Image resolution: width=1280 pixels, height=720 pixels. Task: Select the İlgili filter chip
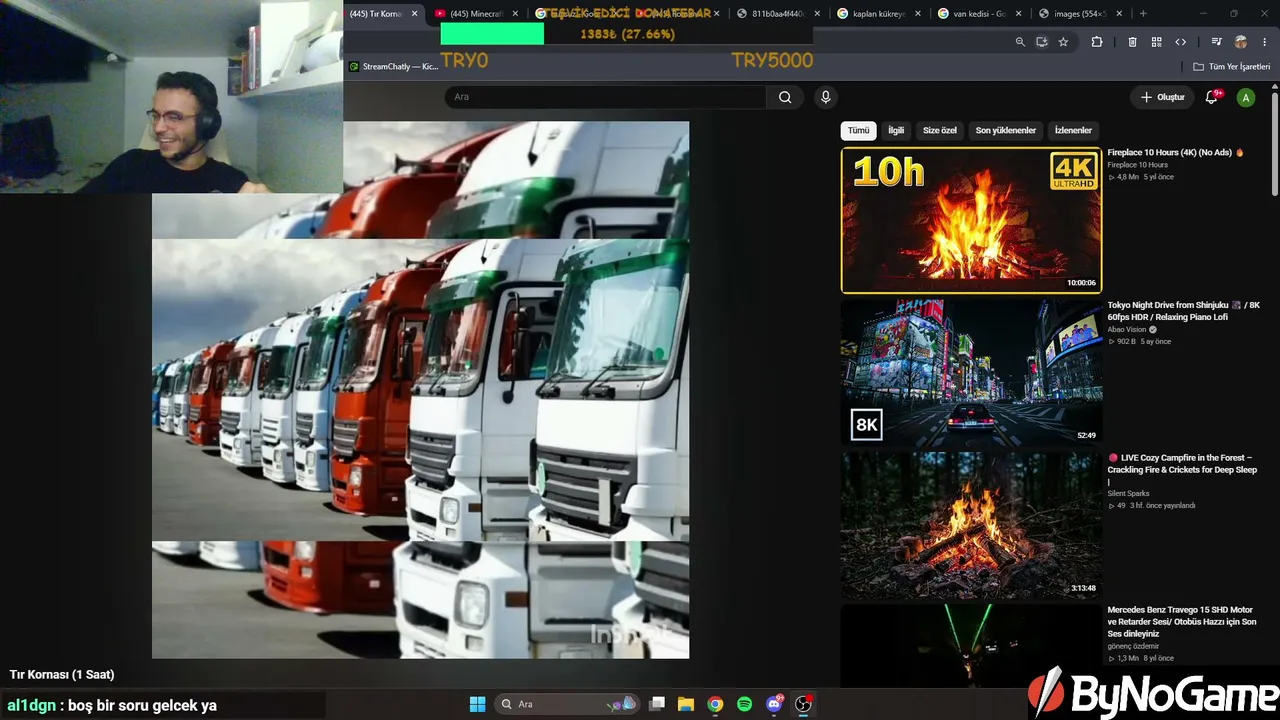896,130
